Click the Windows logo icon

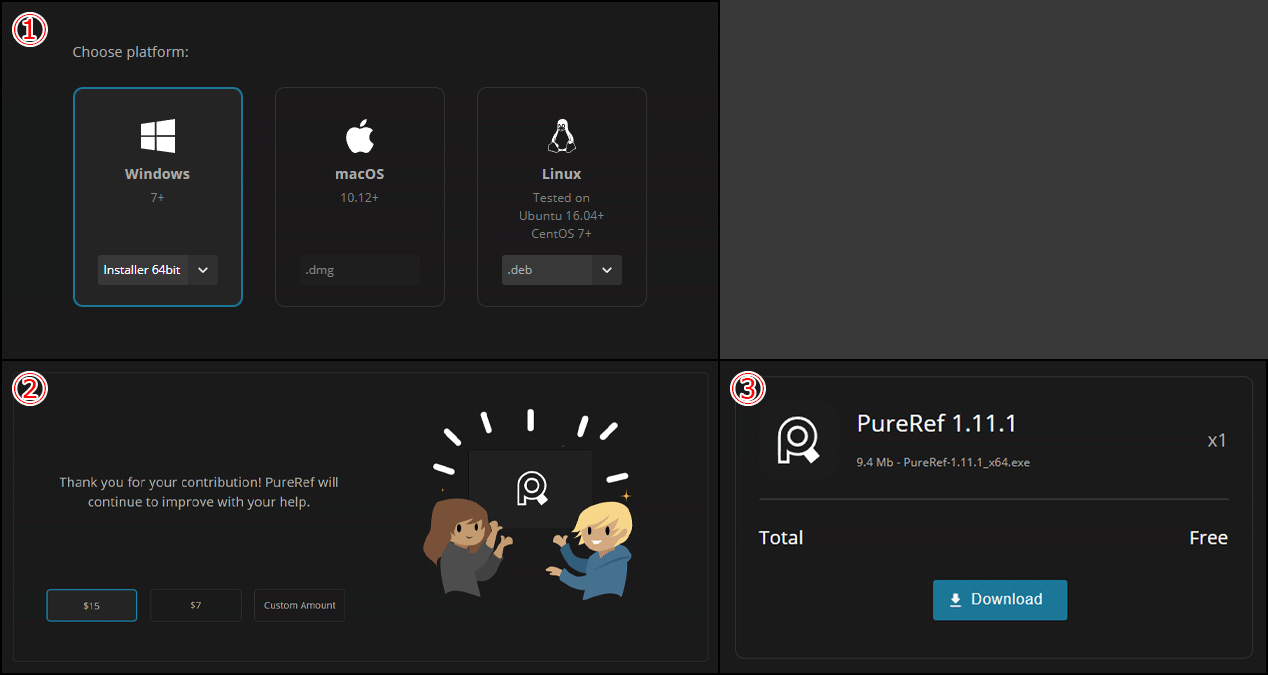tap(157, 136)
